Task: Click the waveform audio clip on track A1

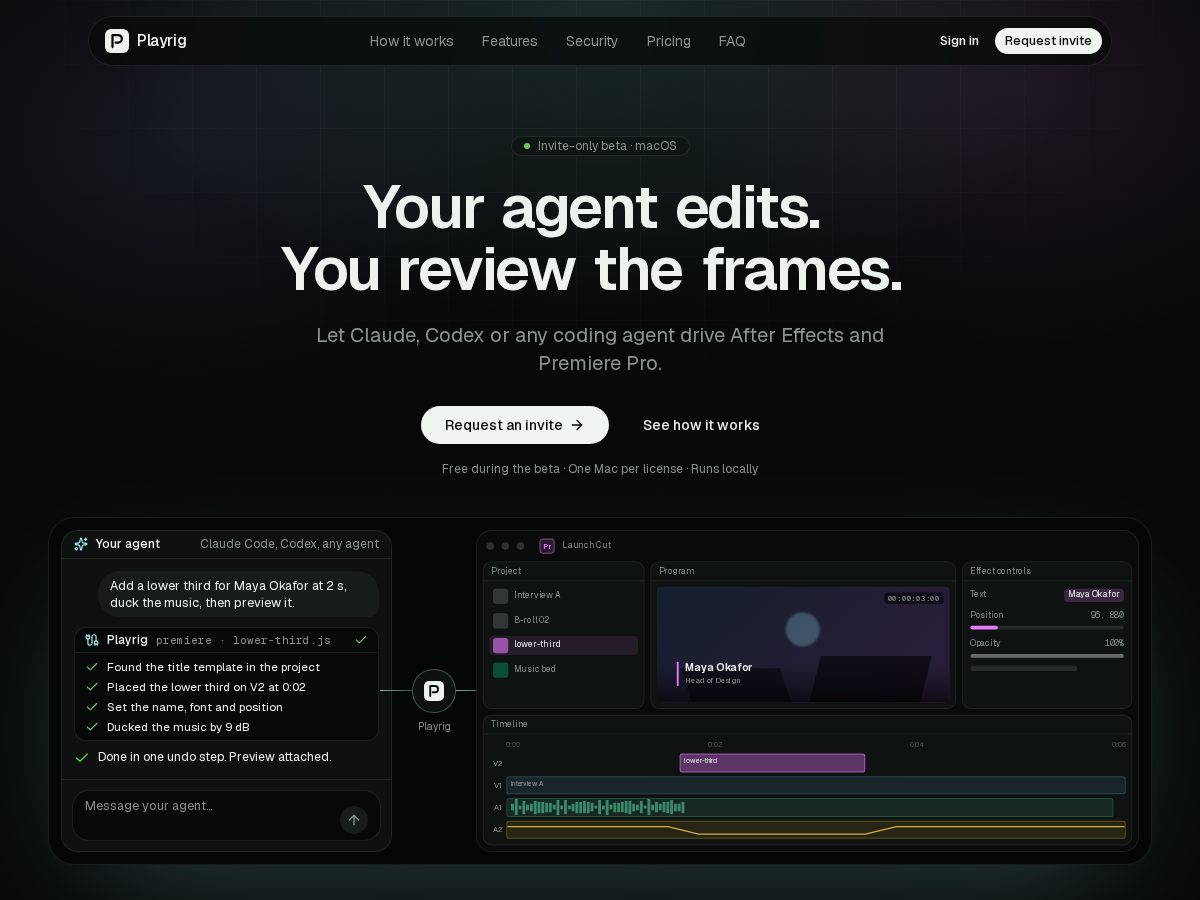Action: coord(810,807)
